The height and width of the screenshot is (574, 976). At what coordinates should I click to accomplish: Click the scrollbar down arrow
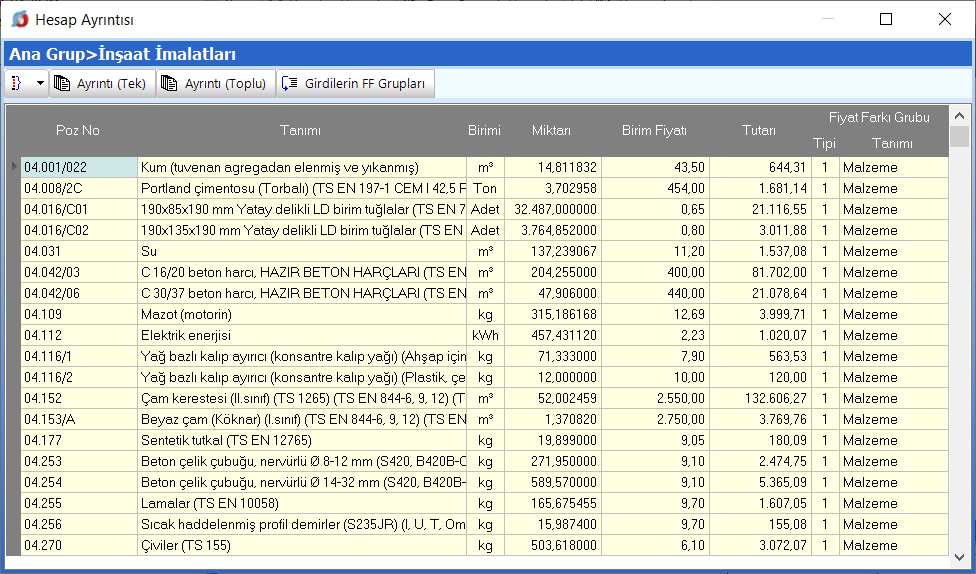coord(959,557)
